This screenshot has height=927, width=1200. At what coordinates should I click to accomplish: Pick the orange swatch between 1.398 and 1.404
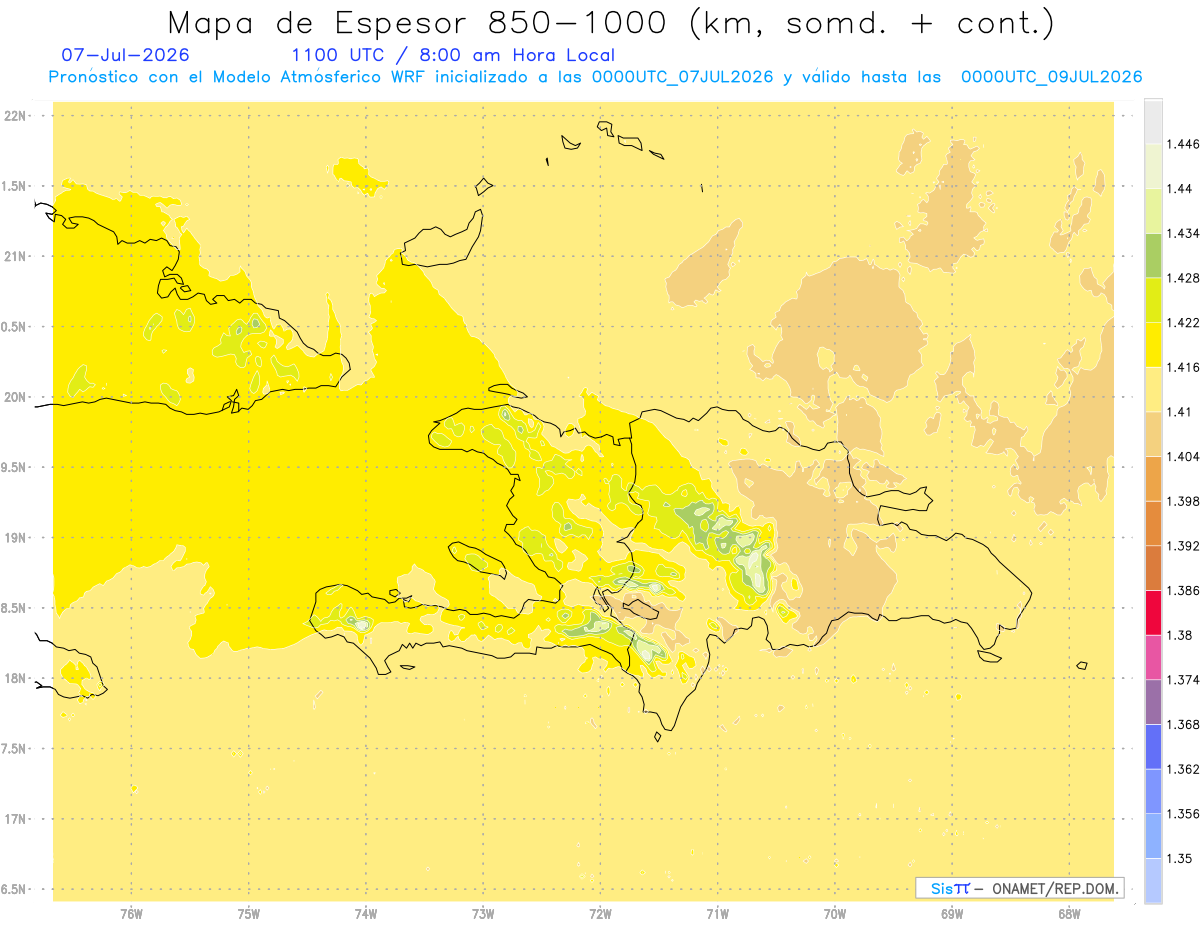click(1153, 479)
